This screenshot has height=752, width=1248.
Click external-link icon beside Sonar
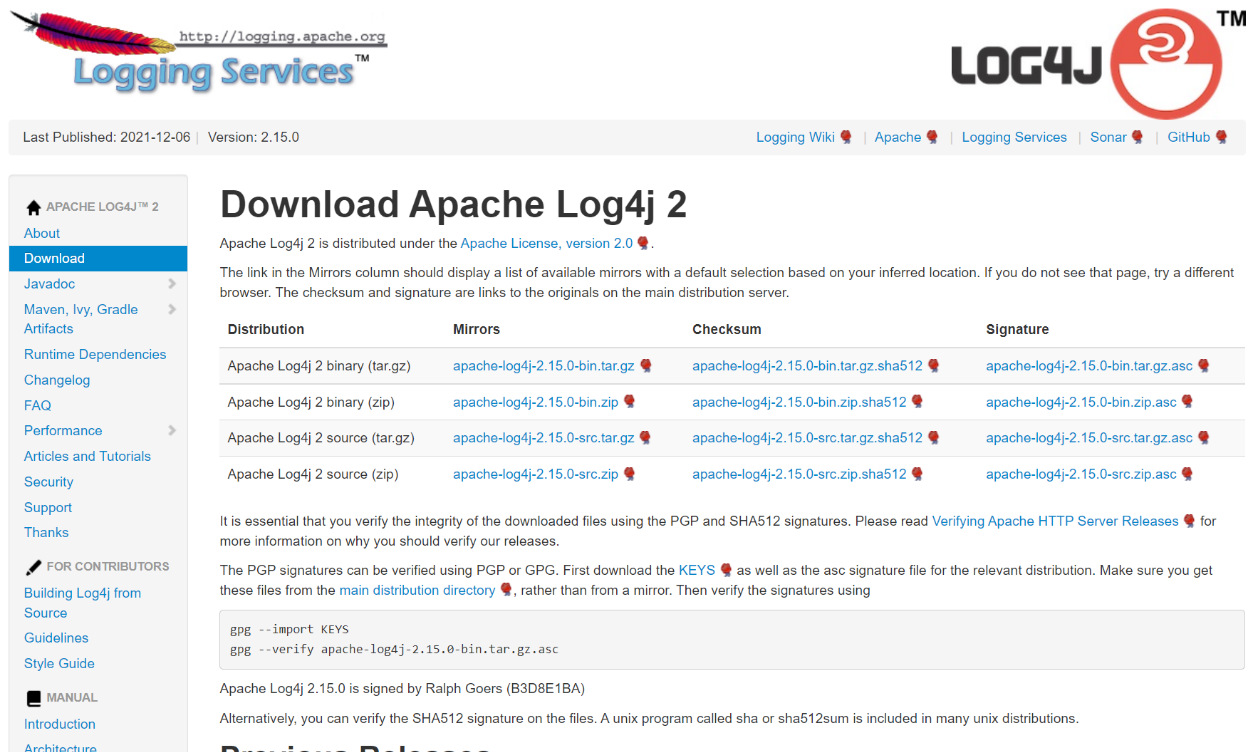(1137, 137)
